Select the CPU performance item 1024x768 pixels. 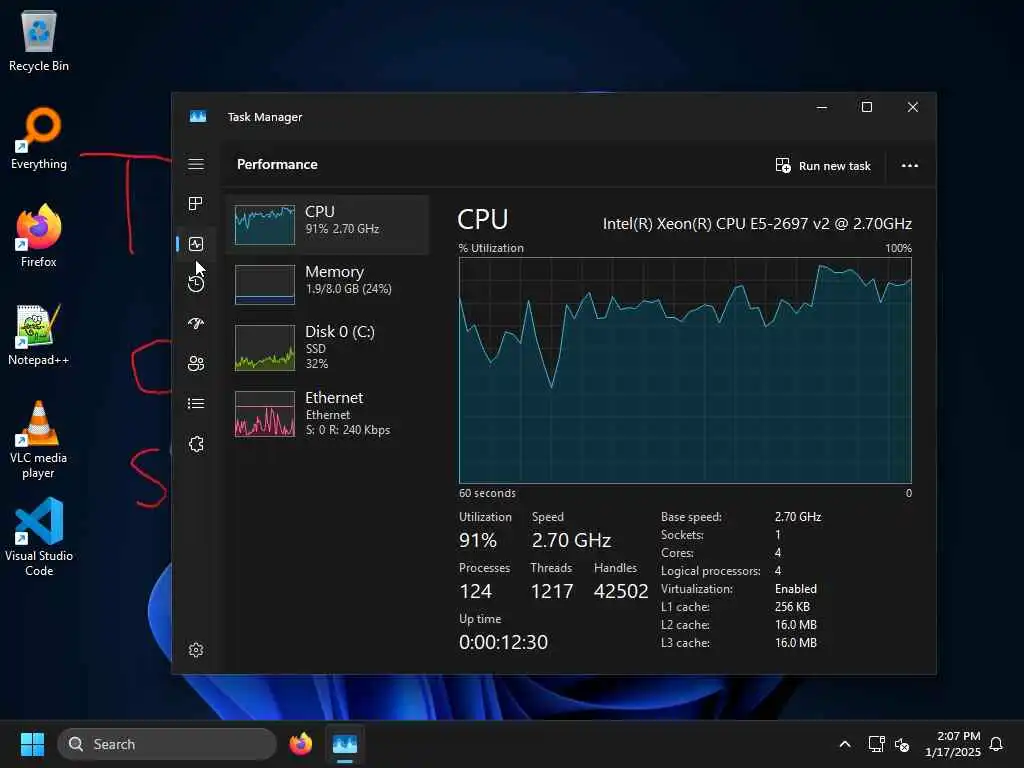point(327,224)
